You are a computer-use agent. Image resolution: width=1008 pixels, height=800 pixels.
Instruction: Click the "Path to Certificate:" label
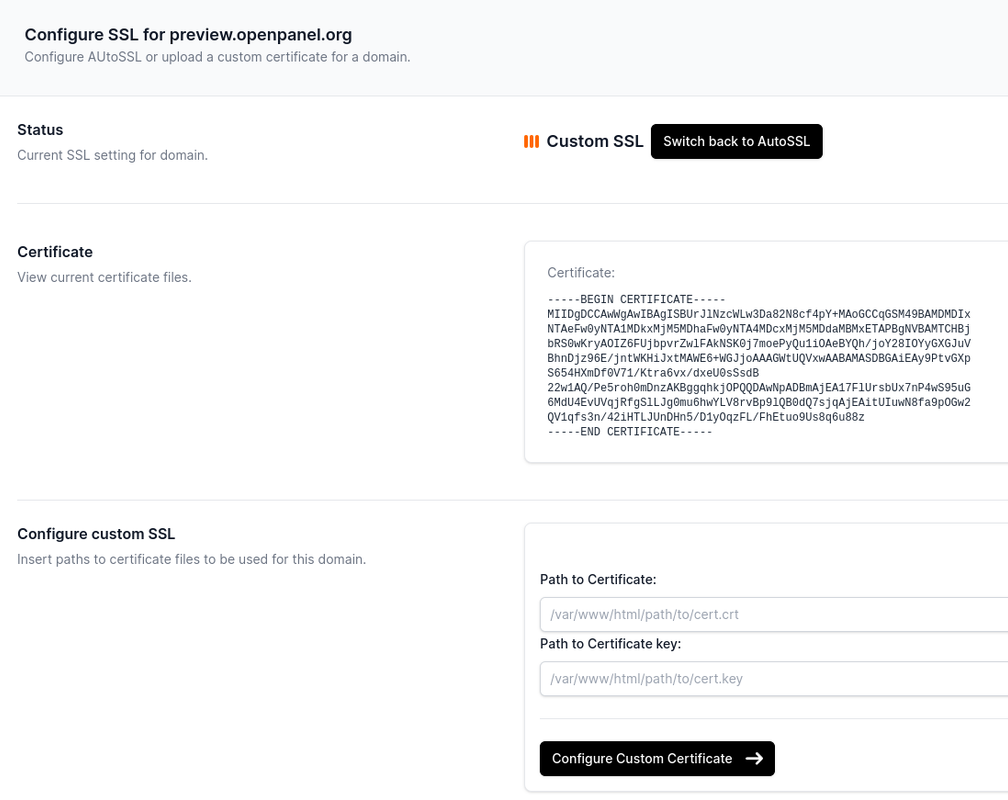coord(598,580)
